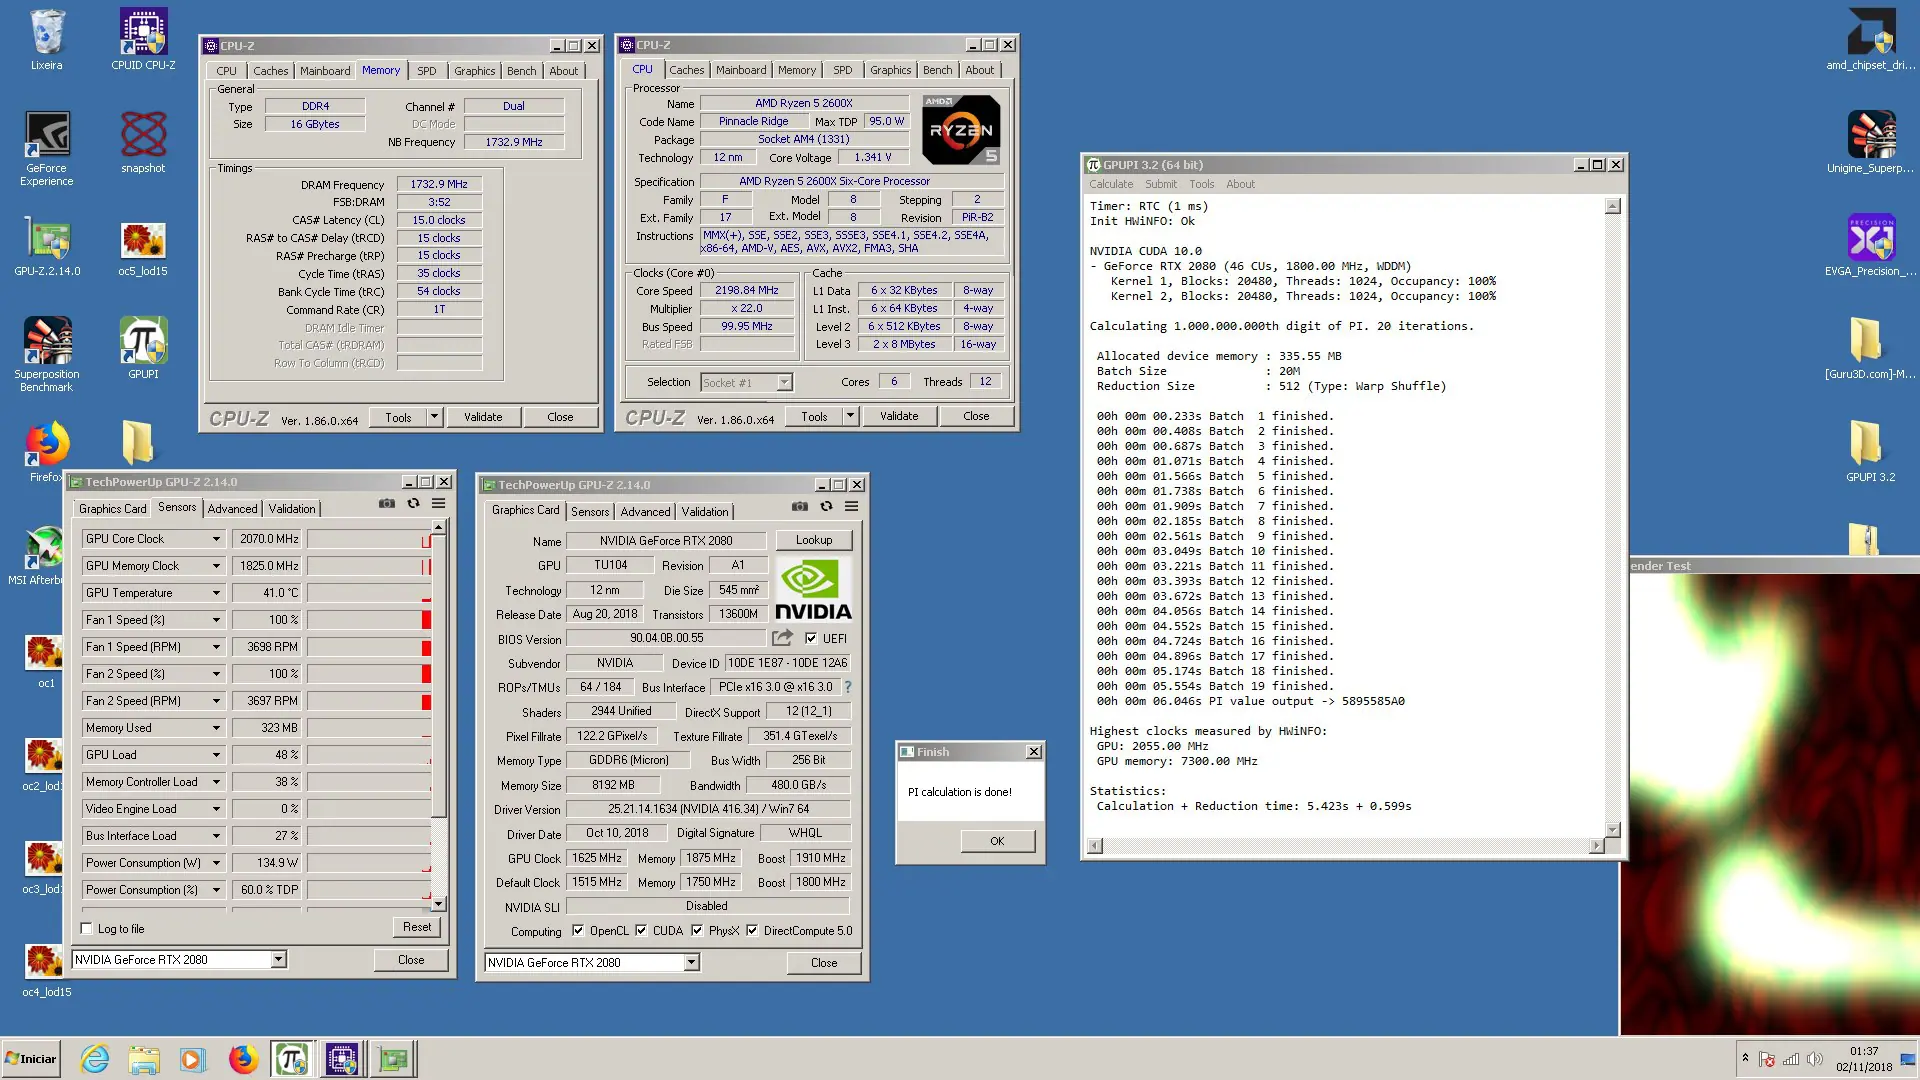Open Validation tab in GPU-Z Graphics Card window
Image resolution: width=1920 pixels, height=1080 pixels.
point(705,512)
